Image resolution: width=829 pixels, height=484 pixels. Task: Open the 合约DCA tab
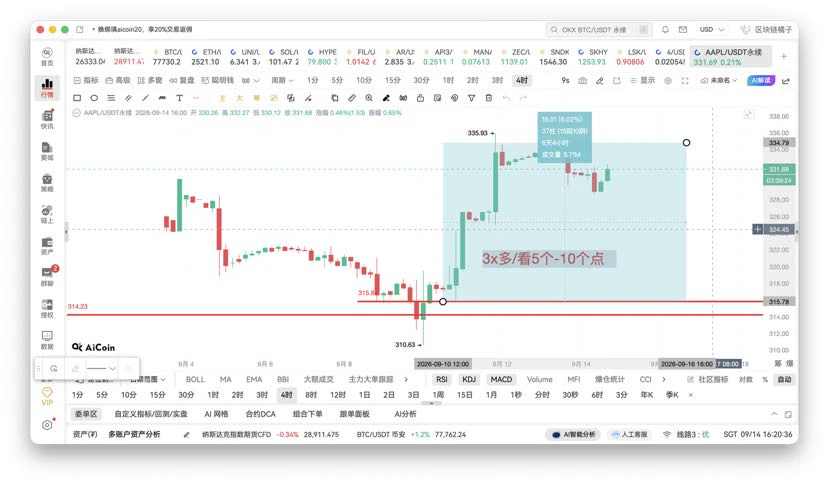point(260,414)
